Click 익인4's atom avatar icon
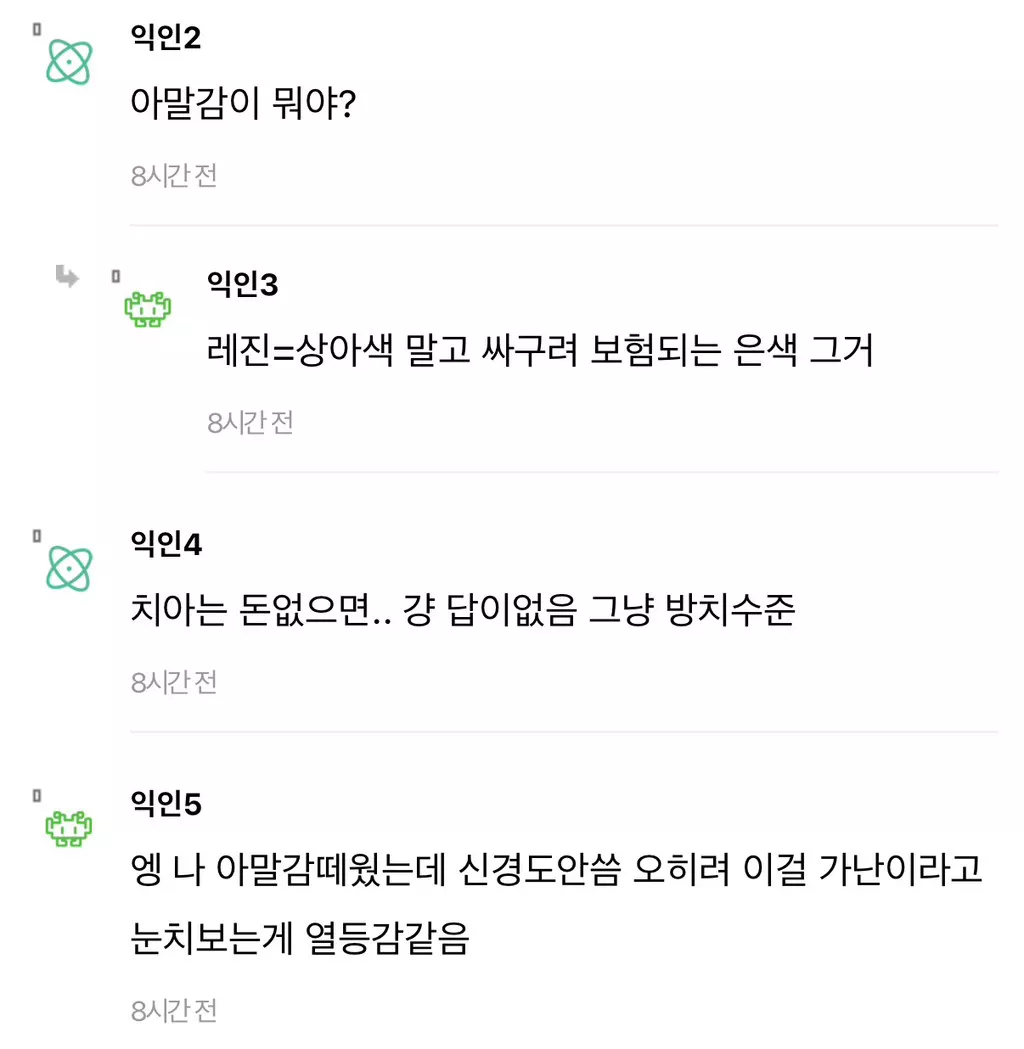1024x1049 pixels. tap(70, 568)
